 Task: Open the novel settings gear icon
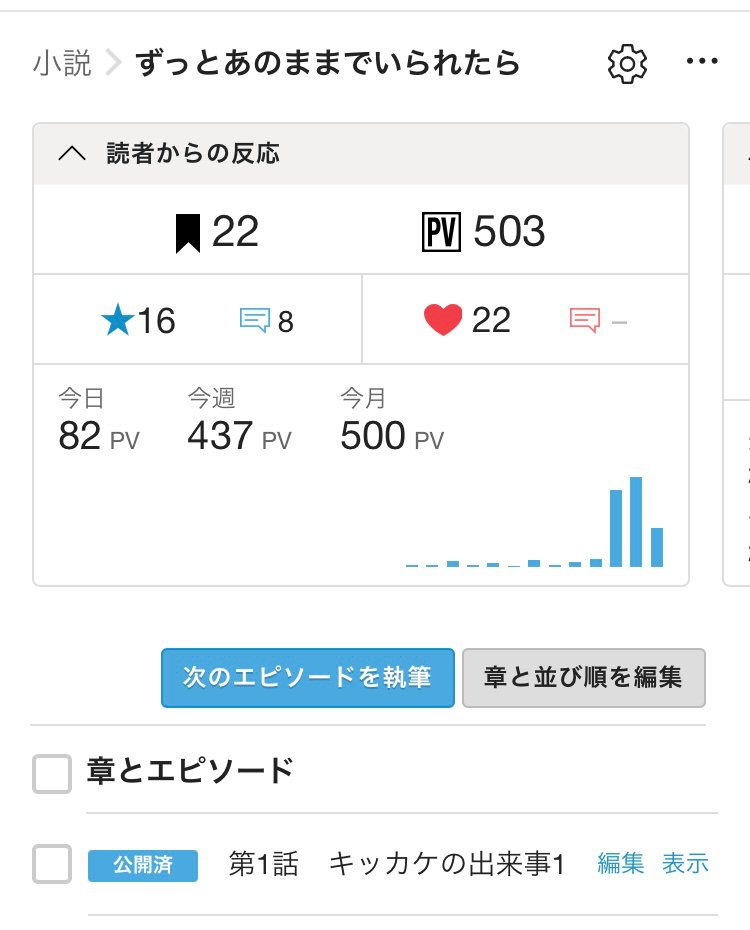[x=627, y=64]
